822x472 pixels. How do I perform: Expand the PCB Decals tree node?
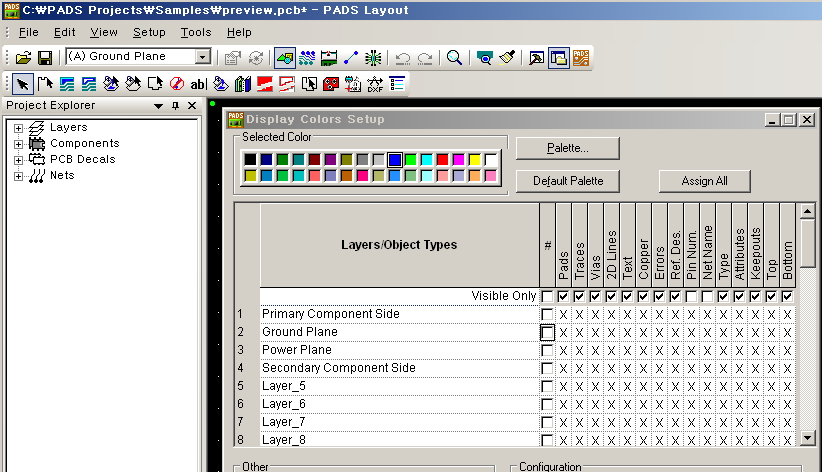click(x=18, y=160)
